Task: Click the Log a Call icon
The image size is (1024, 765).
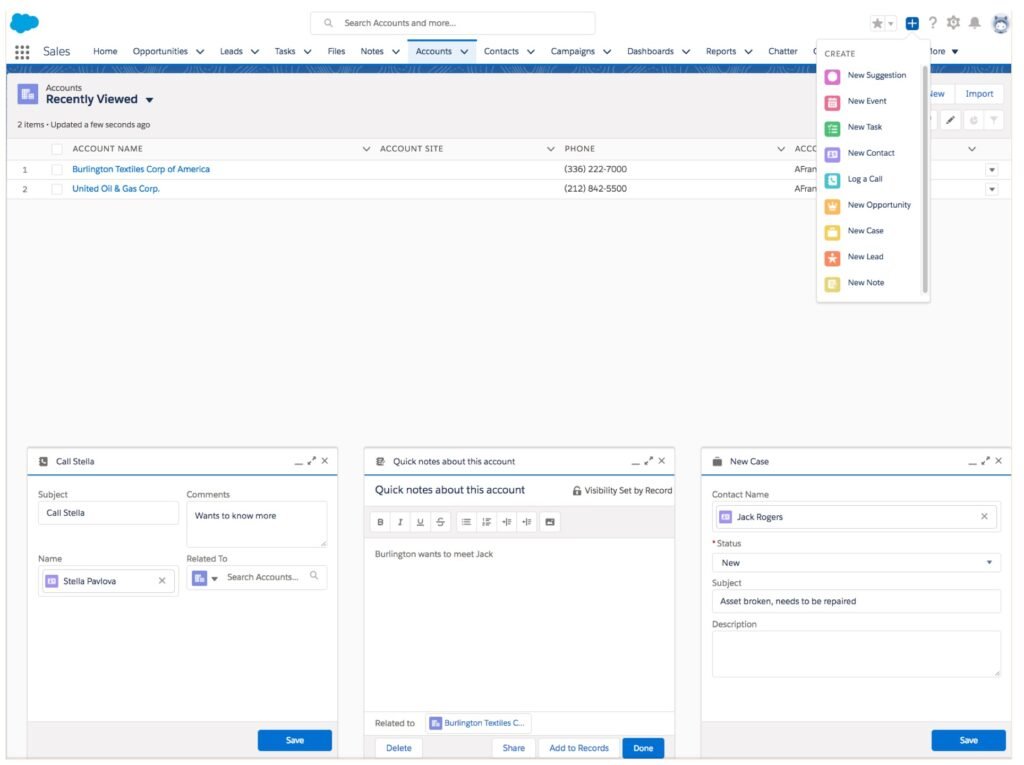Action: pos(832,180)
